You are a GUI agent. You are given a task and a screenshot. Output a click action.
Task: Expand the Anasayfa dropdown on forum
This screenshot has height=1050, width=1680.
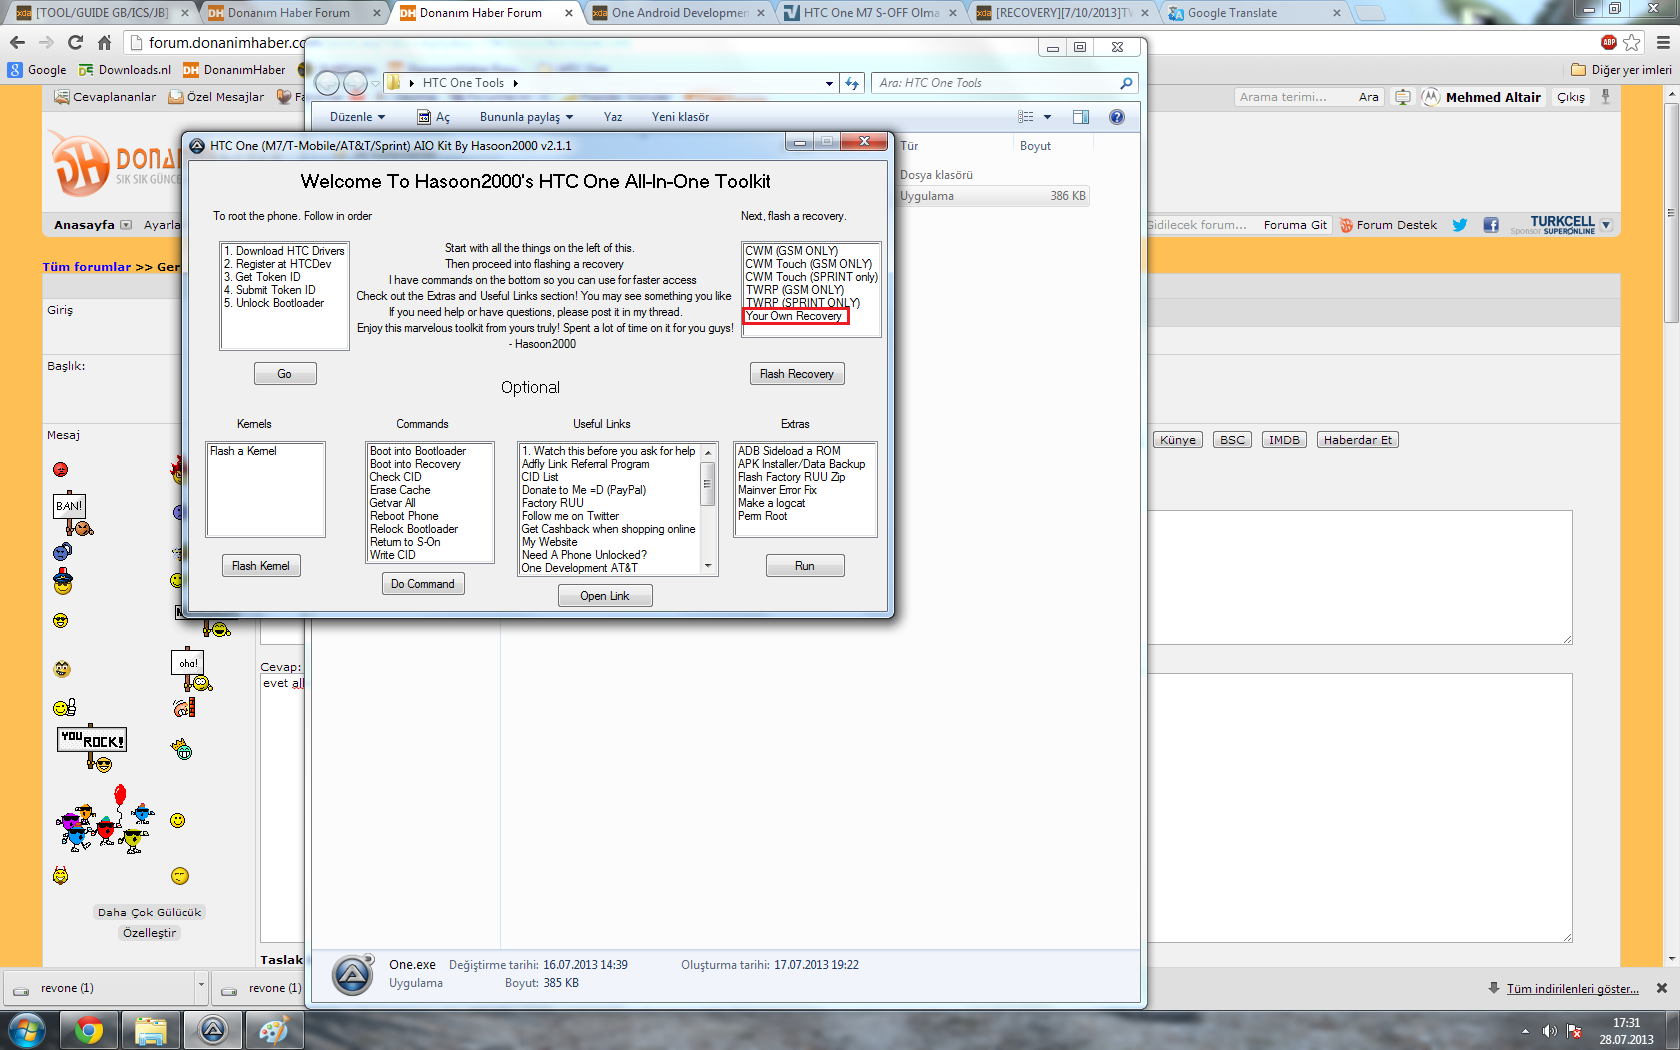click(x=126, y=225)
